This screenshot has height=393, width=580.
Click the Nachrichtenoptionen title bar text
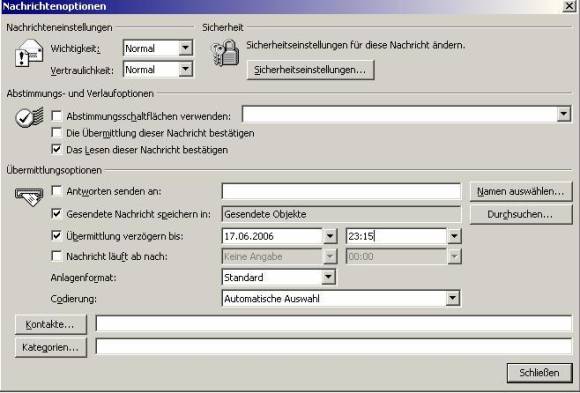(x=54, y=6)
